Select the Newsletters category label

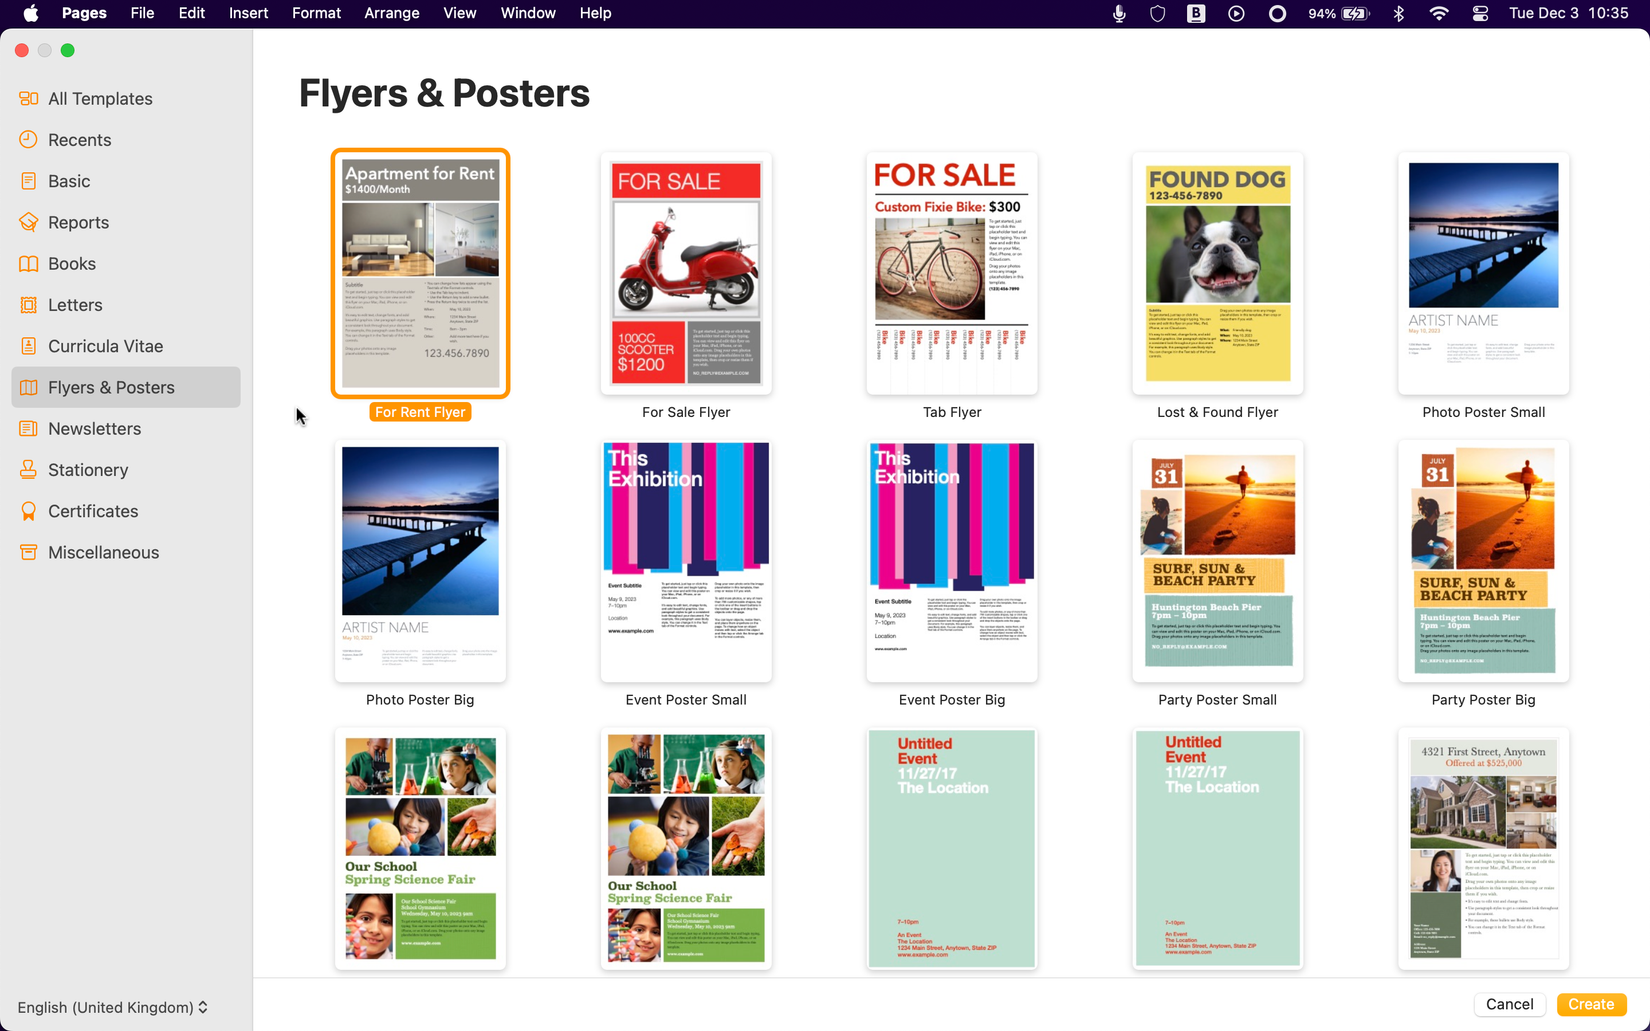point(95,428)
